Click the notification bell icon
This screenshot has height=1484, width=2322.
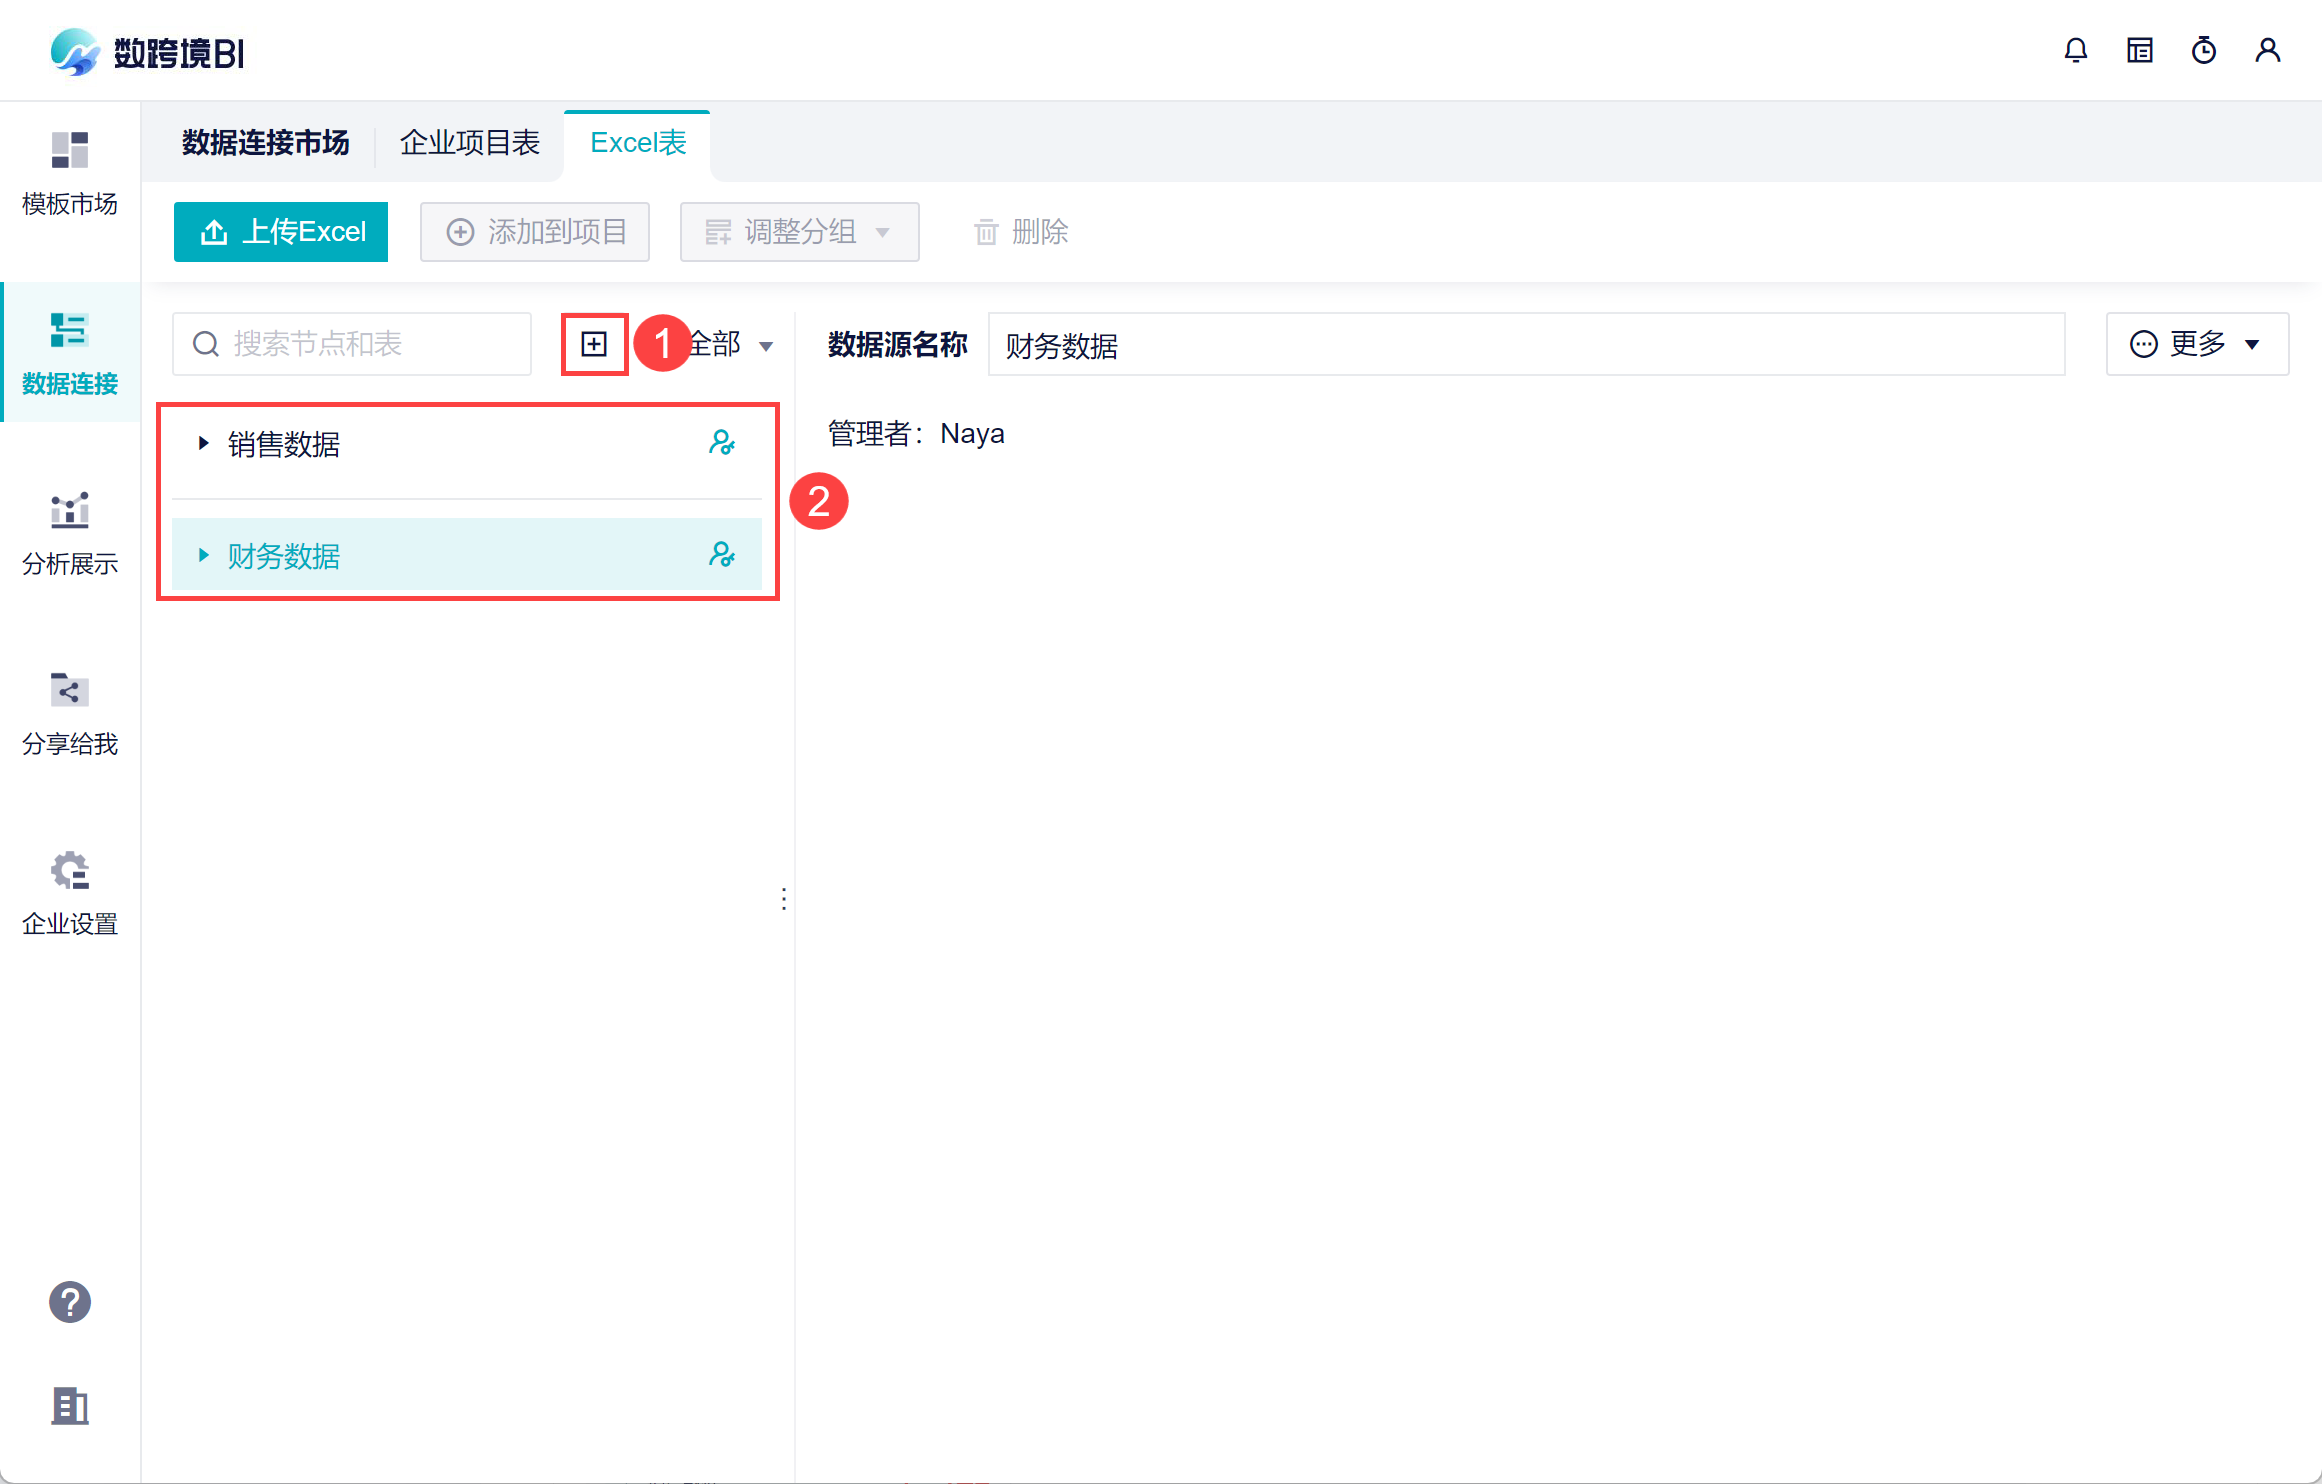(x=2076, y=50)
